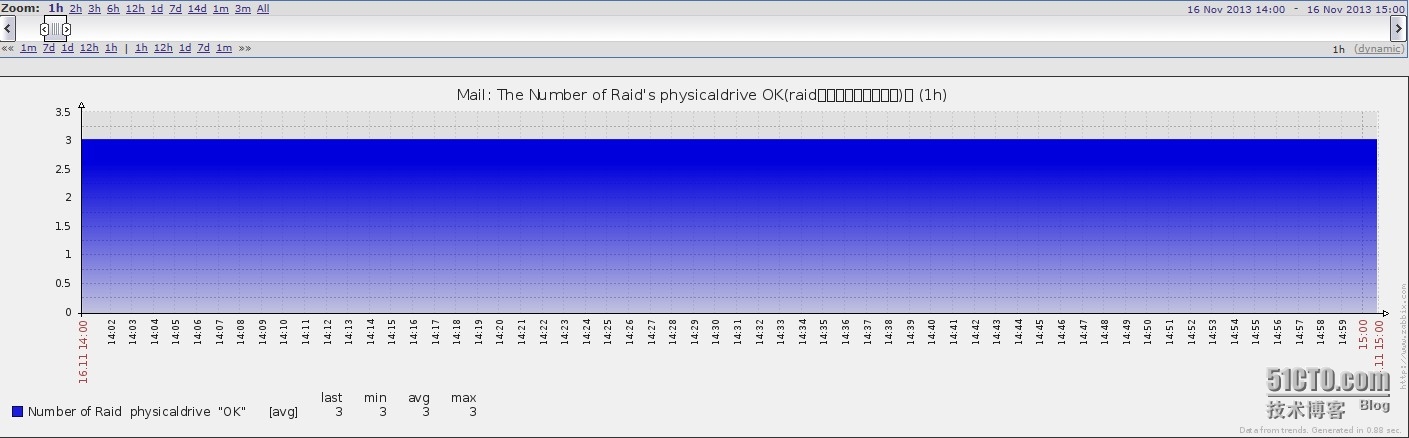
Task: Click the 14:30 time label on x-axis
Action: [716, 332]
